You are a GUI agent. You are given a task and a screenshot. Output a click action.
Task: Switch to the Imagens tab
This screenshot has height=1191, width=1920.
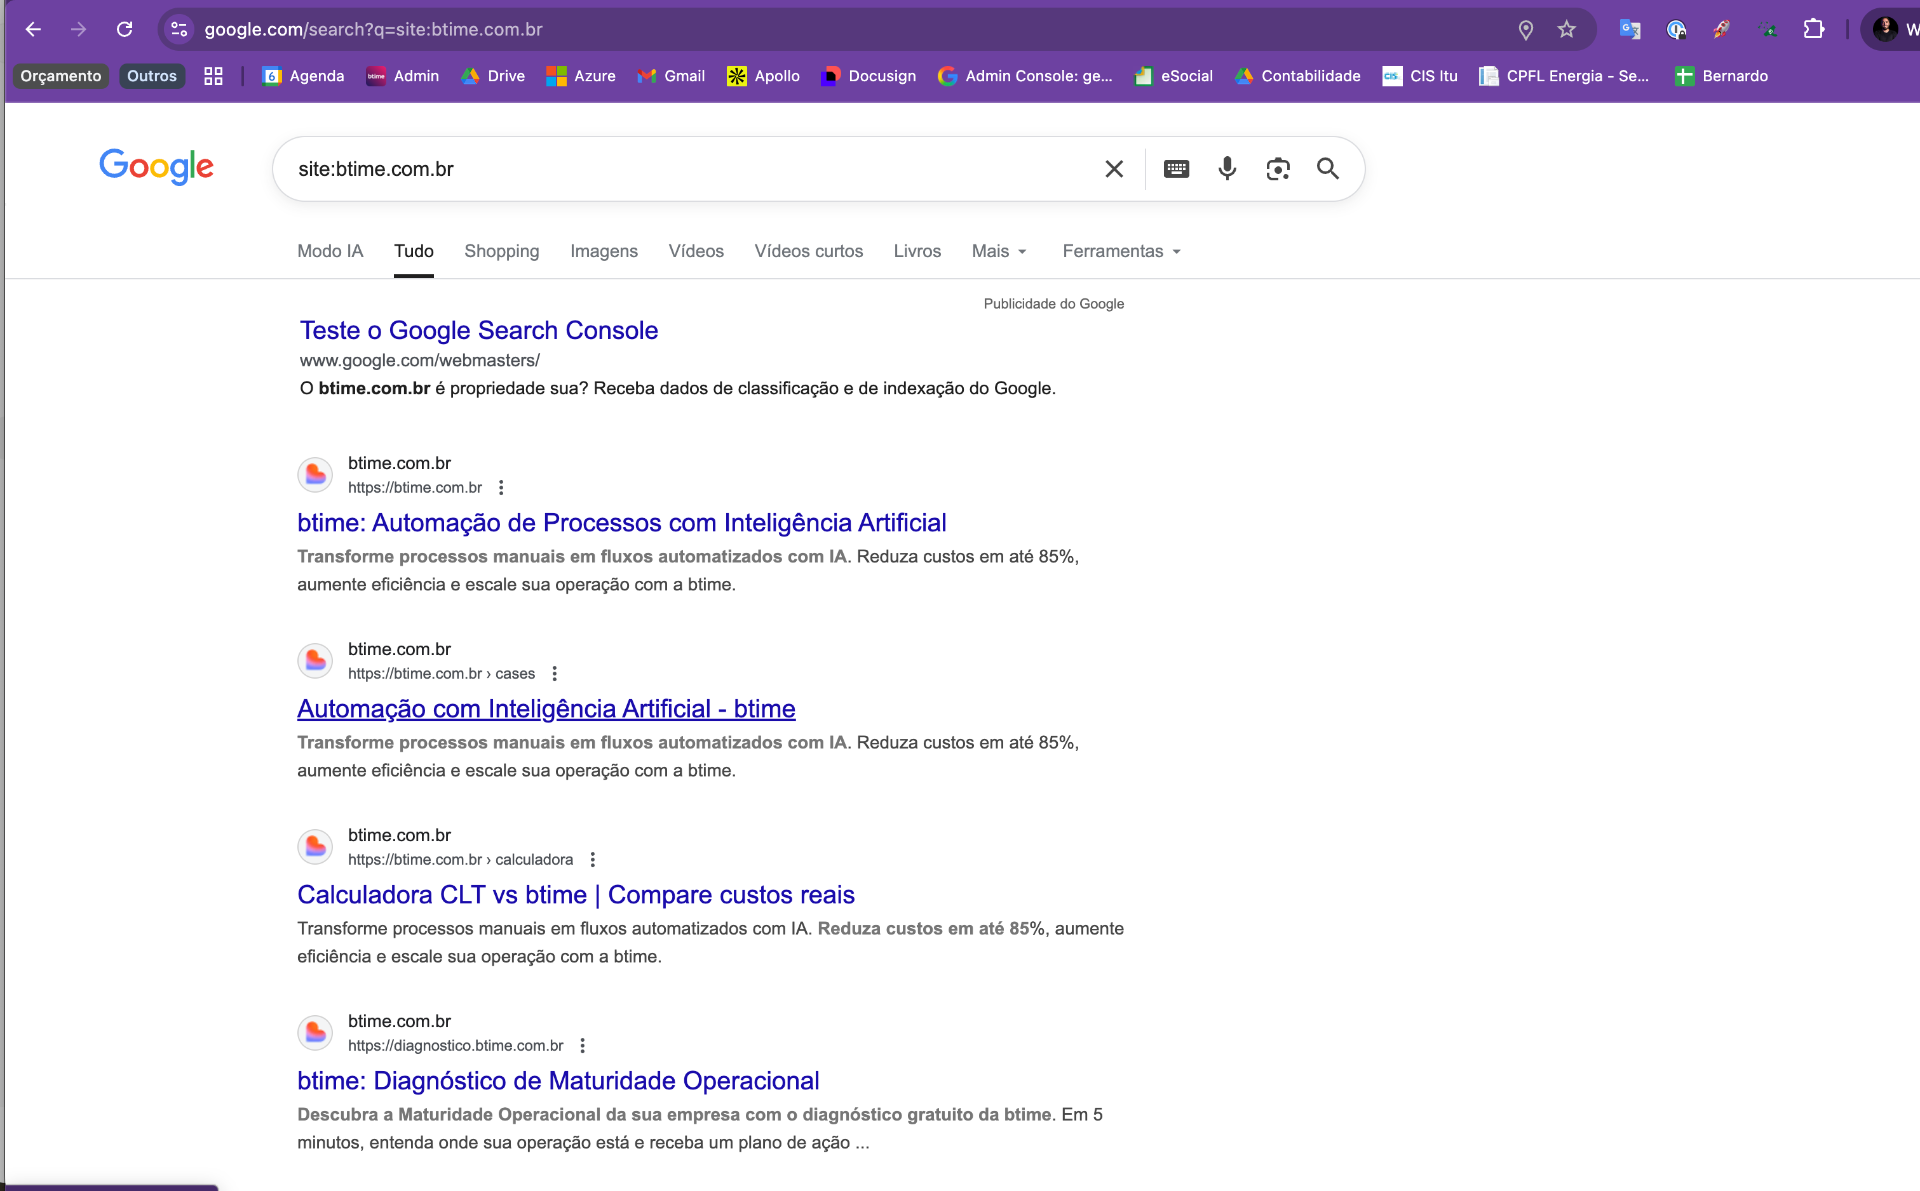coord(603,251)
